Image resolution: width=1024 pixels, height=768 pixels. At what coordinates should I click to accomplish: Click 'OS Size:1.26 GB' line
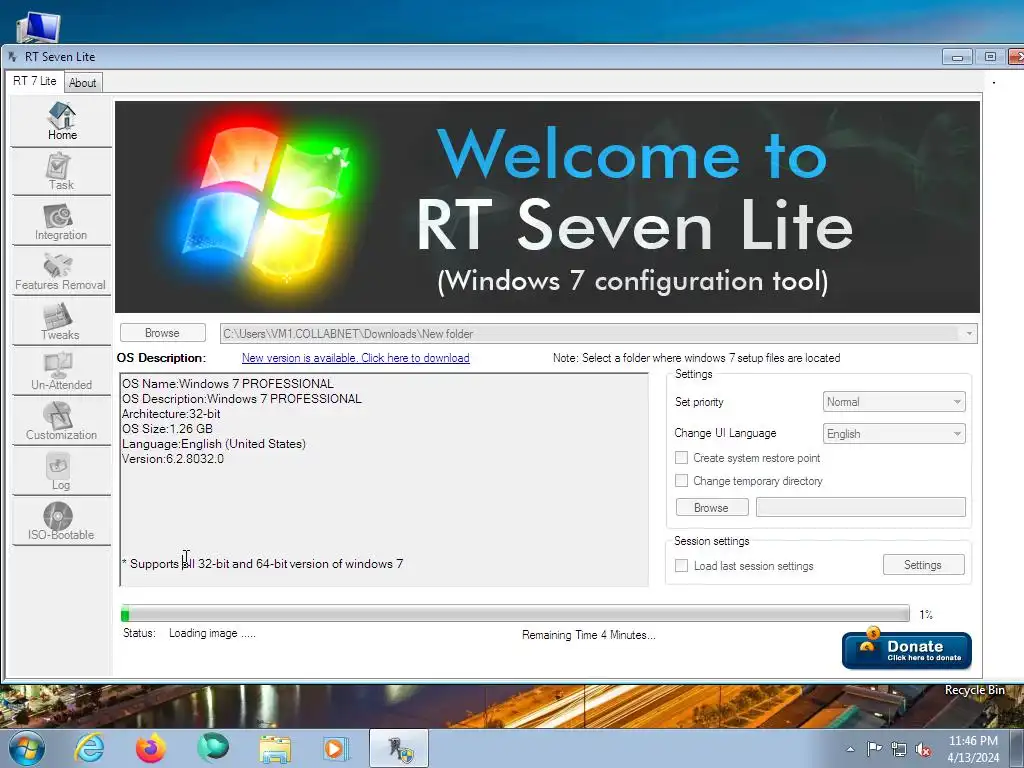(167, 428)
